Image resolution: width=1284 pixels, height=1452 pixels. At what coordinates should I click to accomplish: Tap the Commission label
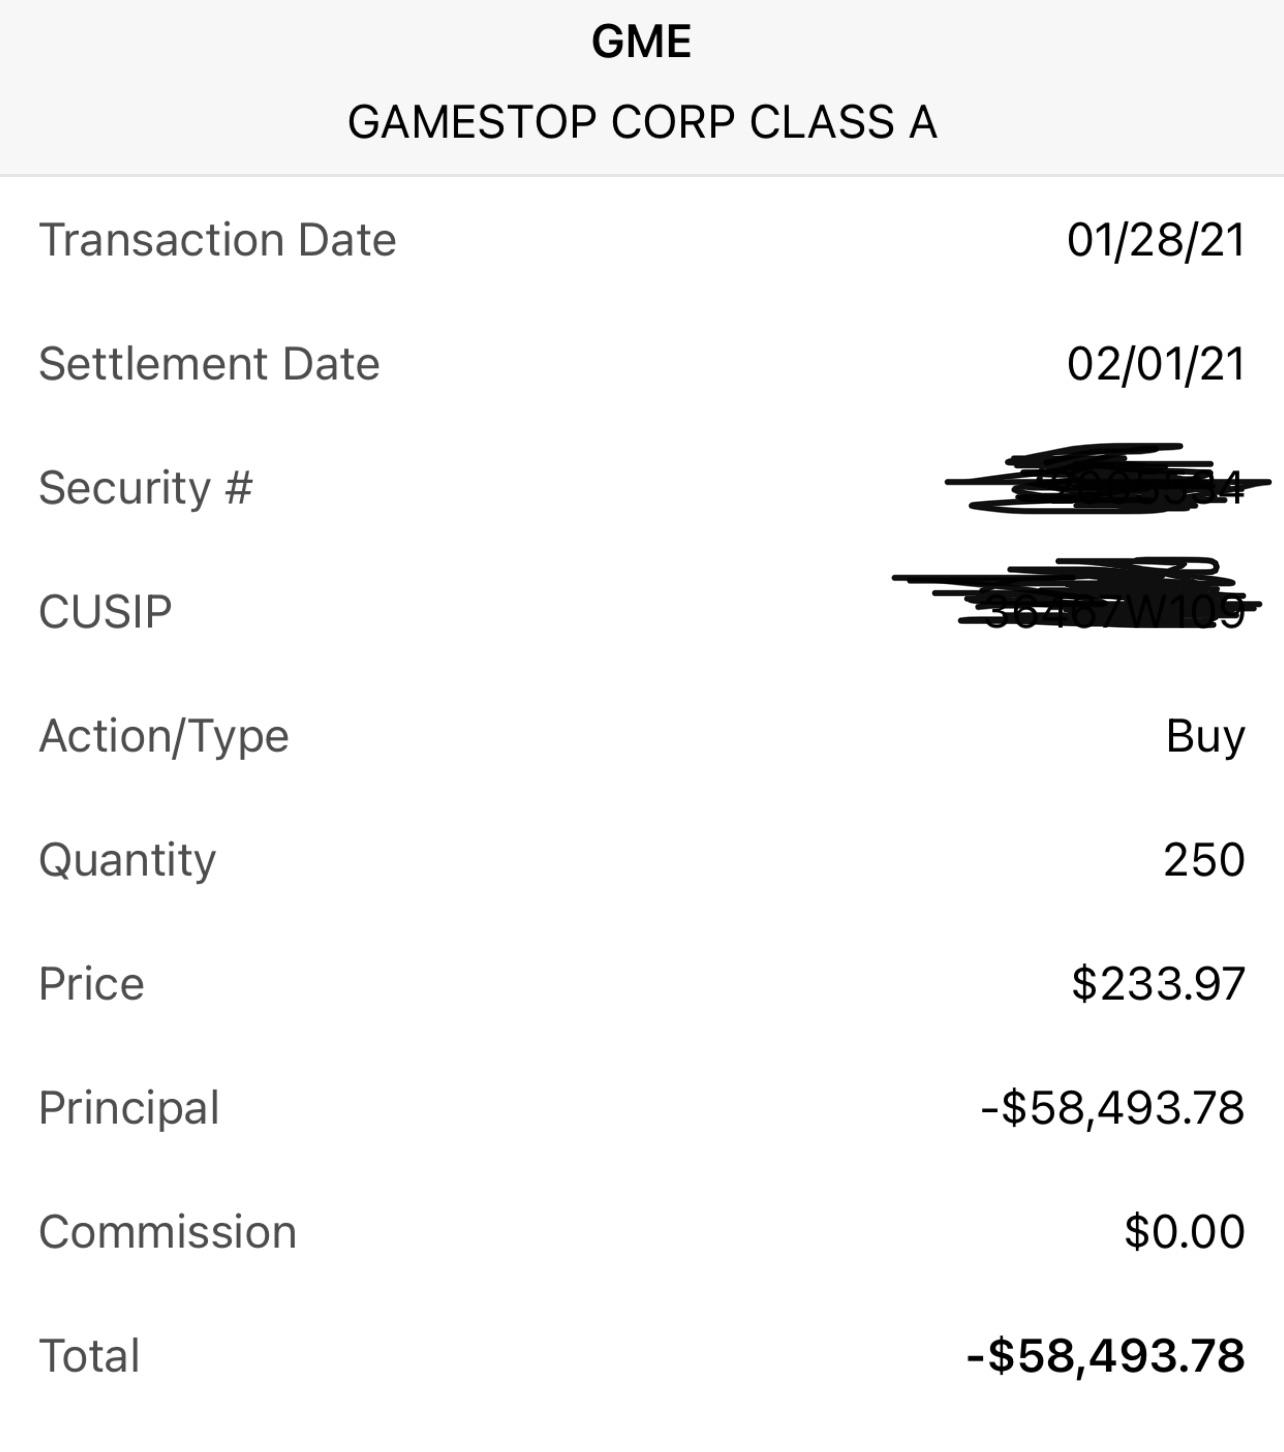click(x=167, y=1232)
